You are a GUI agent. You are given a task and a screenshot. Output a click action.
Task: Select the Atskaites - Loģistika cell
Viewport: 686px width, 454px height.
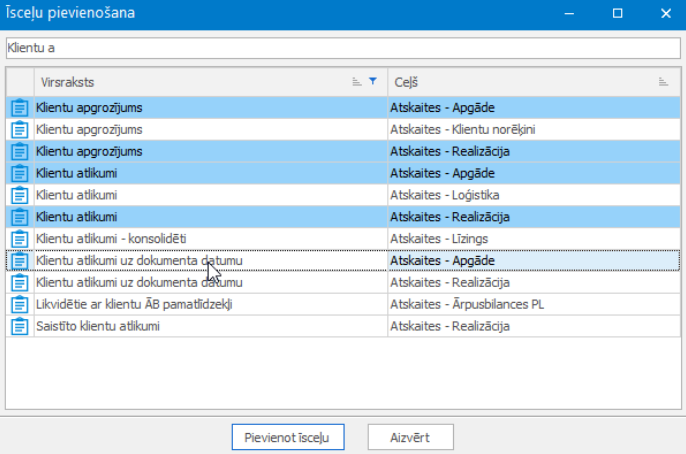coord(447,195)
